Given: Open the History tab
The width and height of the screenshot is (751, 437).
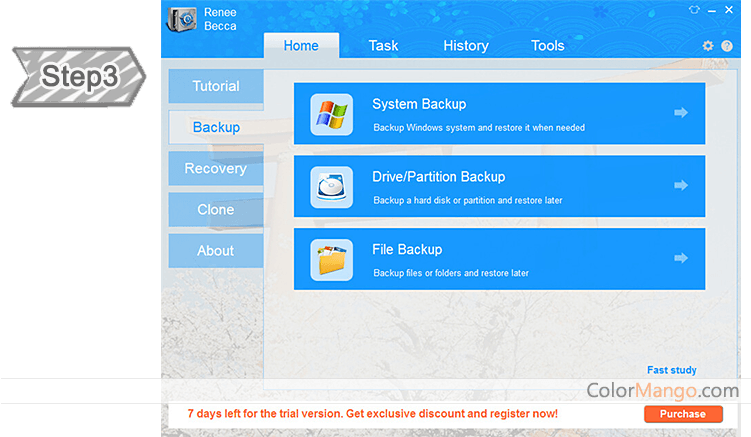Looking at the screenshot, I should [466, 46].
